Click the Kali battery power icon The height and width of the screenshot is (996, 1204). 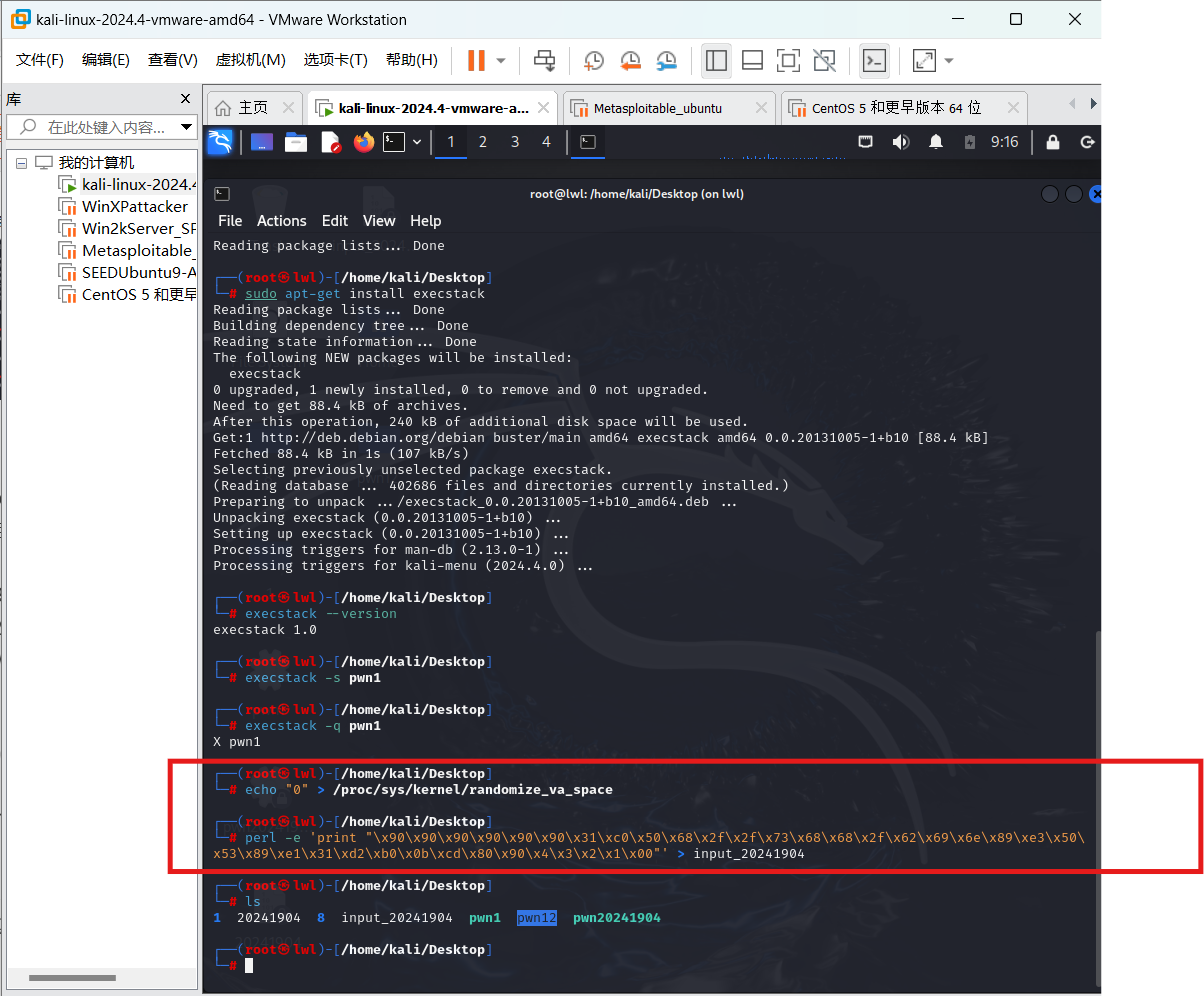969,142
